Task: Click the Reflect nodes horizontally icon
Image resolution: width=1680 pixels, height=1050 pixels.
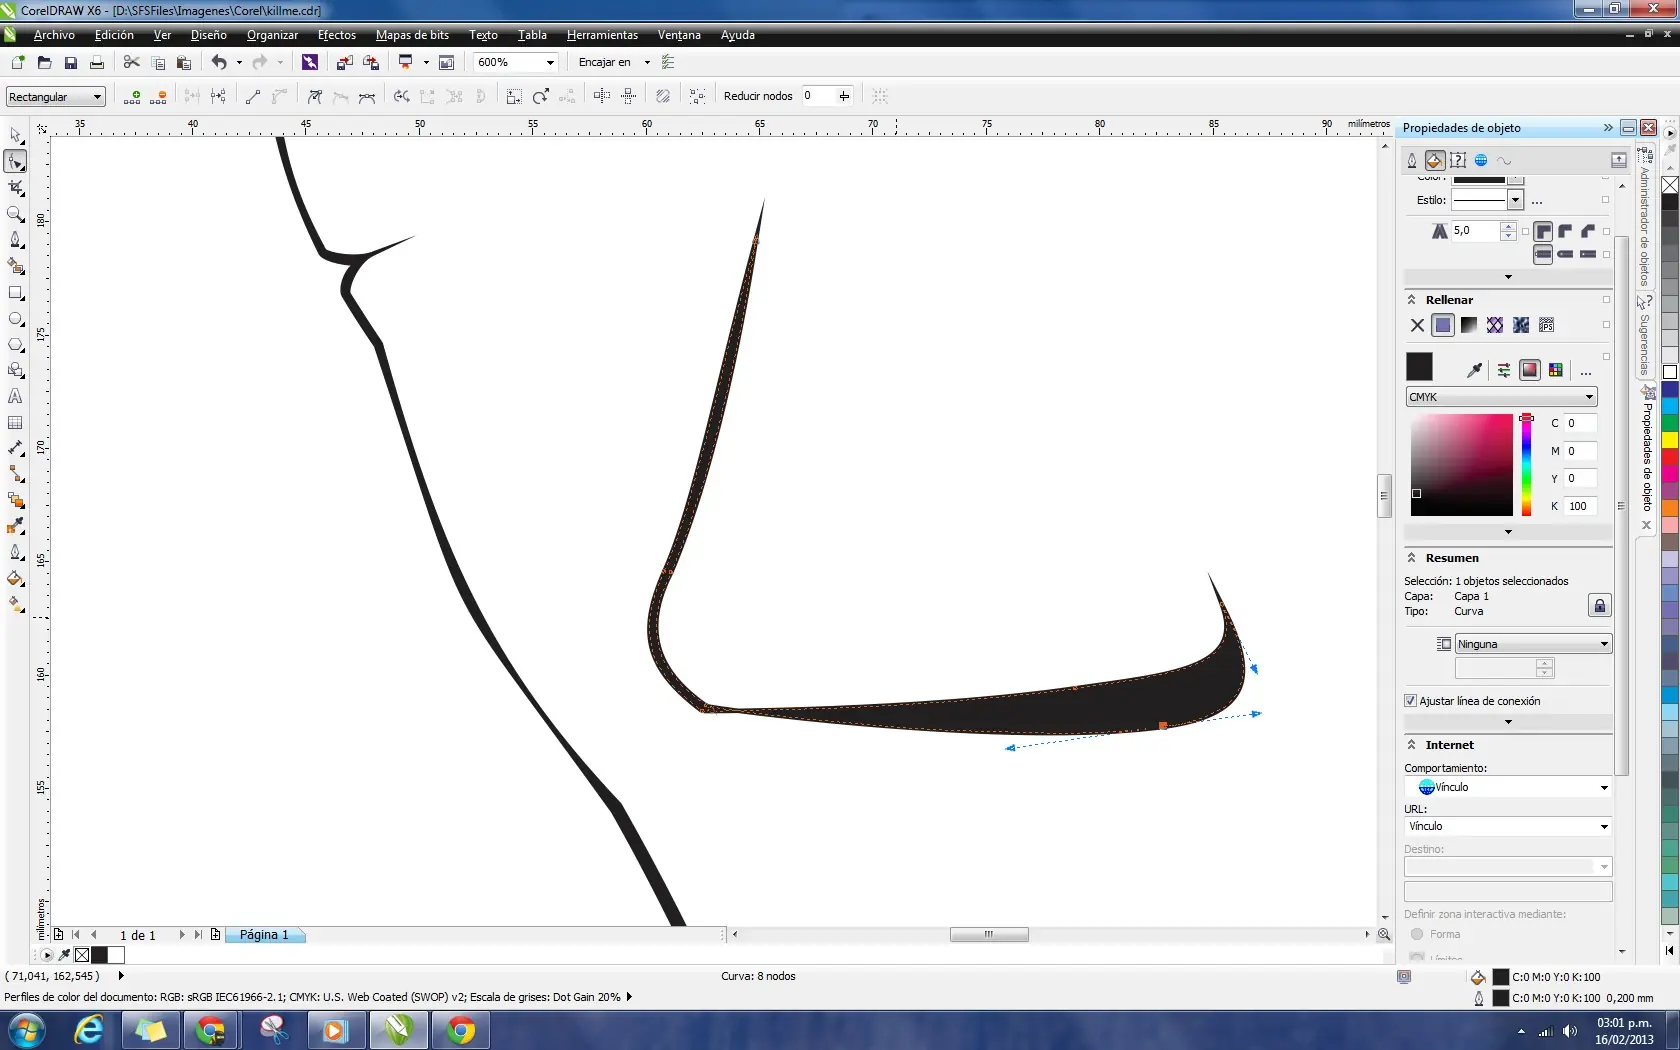Action: click(x=602, y=96)
